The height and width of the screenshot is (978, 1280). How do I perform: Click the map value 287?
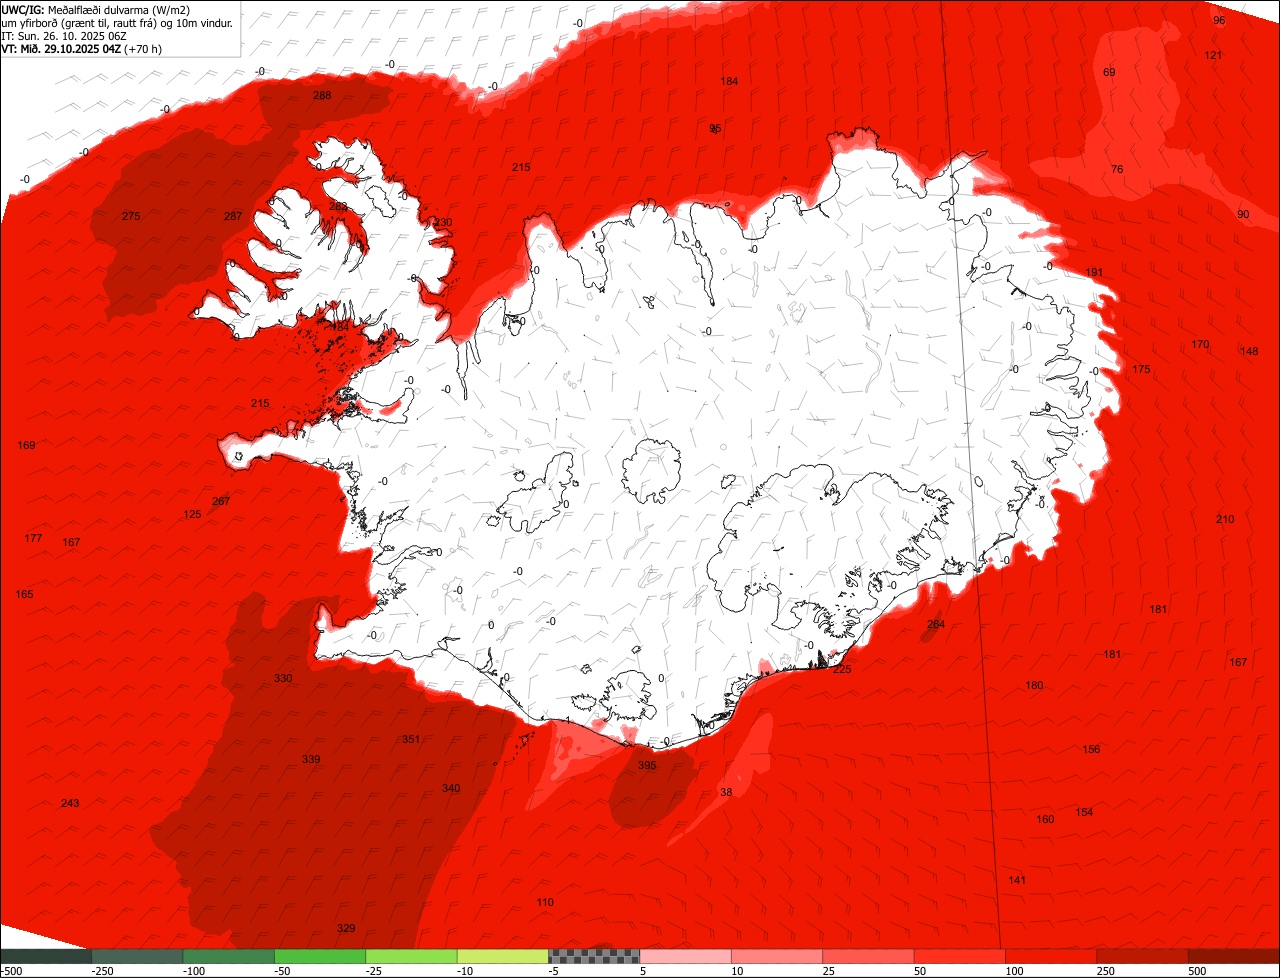click(233, 217)
